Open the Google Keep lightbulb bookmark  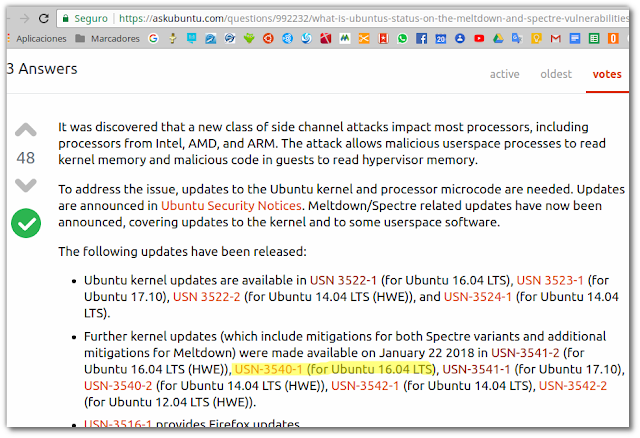(536, 39)
